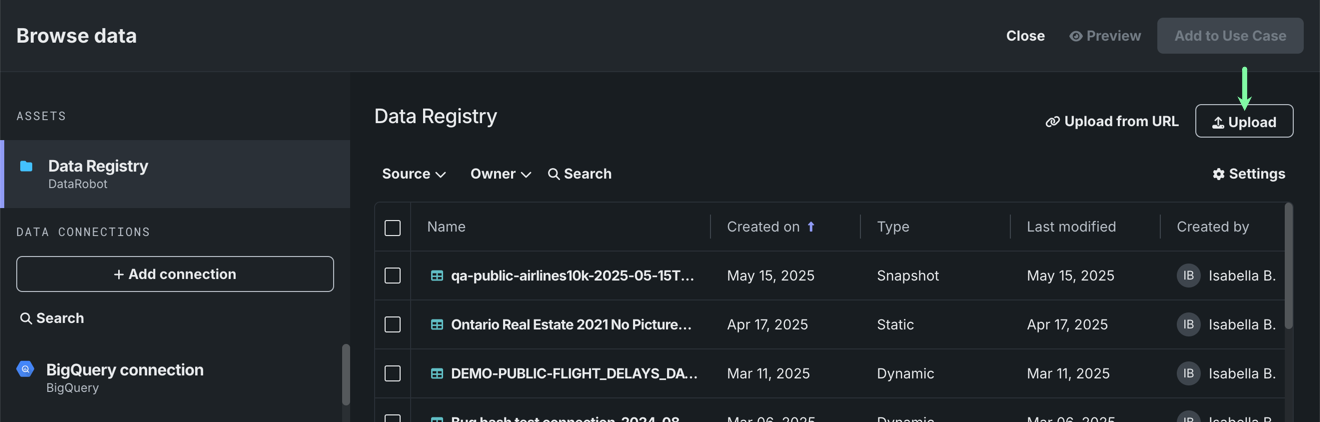Click the Data Registry folder icon
Screen dimensions: 1320x422
click(x=26, y=166)
